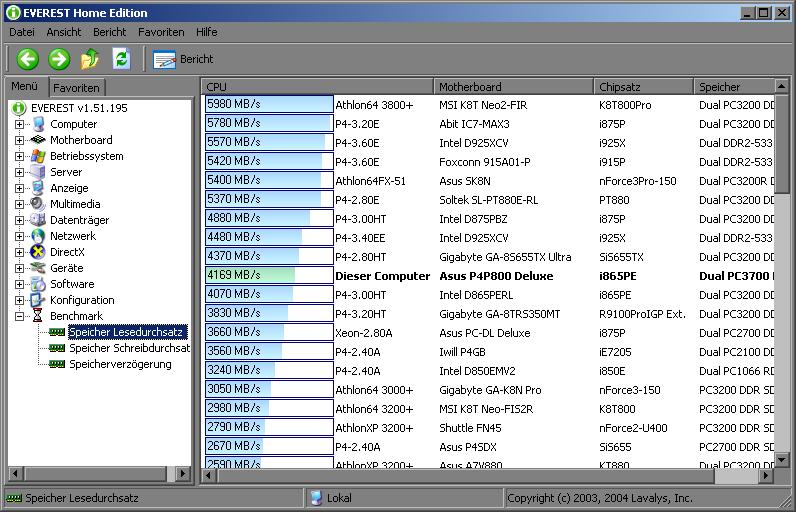Screen dimensions: 796x512
Task: Select the DirectX icon
Action: pos(38,252)
